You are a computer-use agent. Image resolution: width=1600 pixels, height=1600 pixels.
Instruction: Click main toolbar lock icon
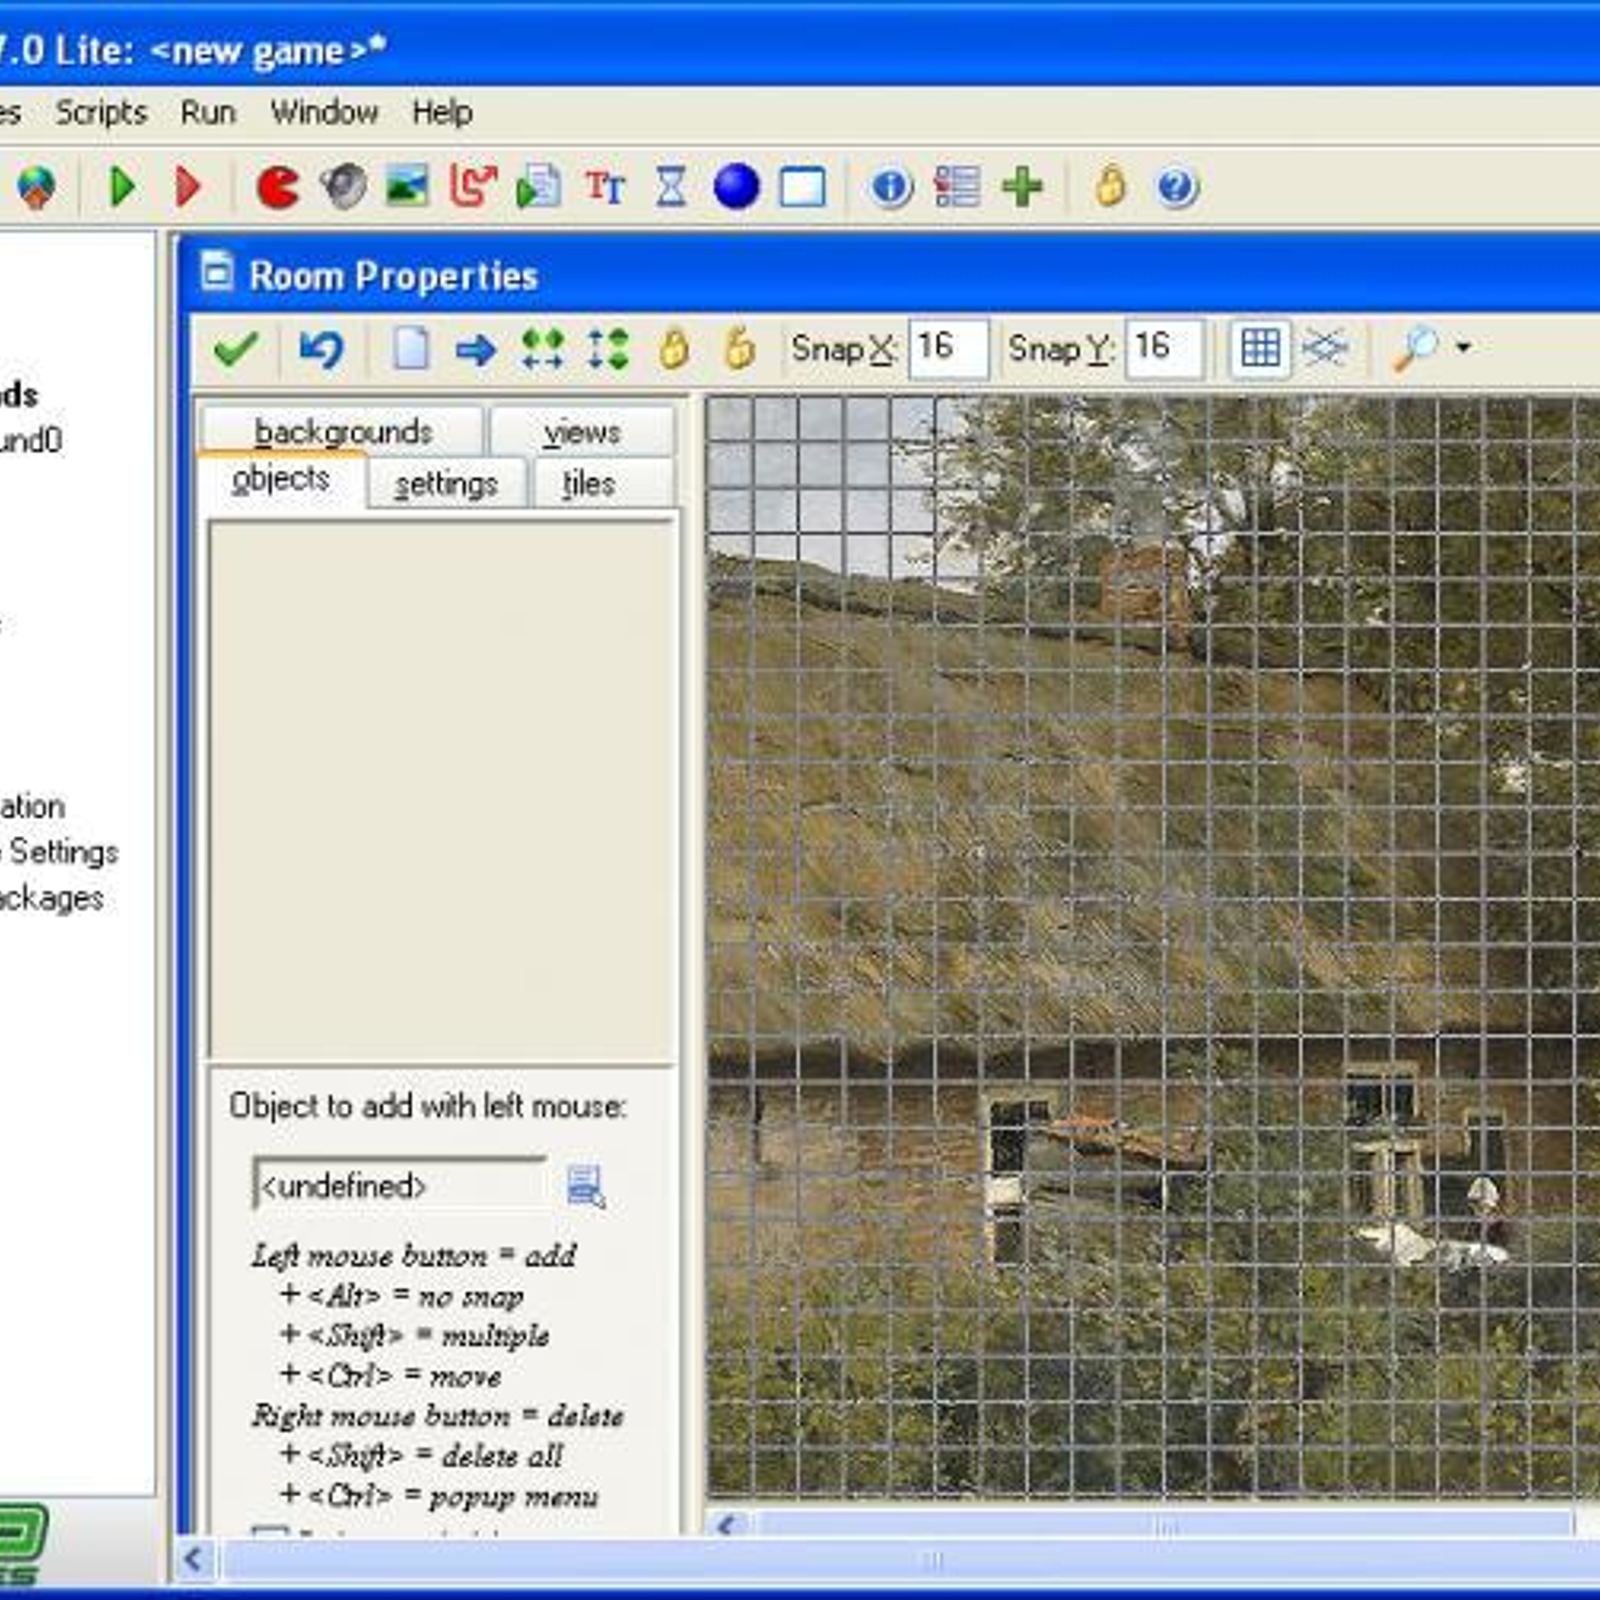[1111, 187]
